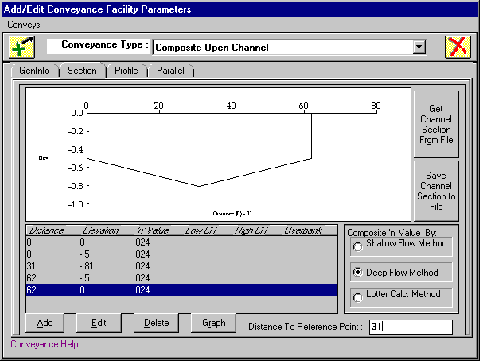Viewport: 480px width, 361px height.
Task: Select the Composite Open Channel combo box
Action: coord(289,47)
